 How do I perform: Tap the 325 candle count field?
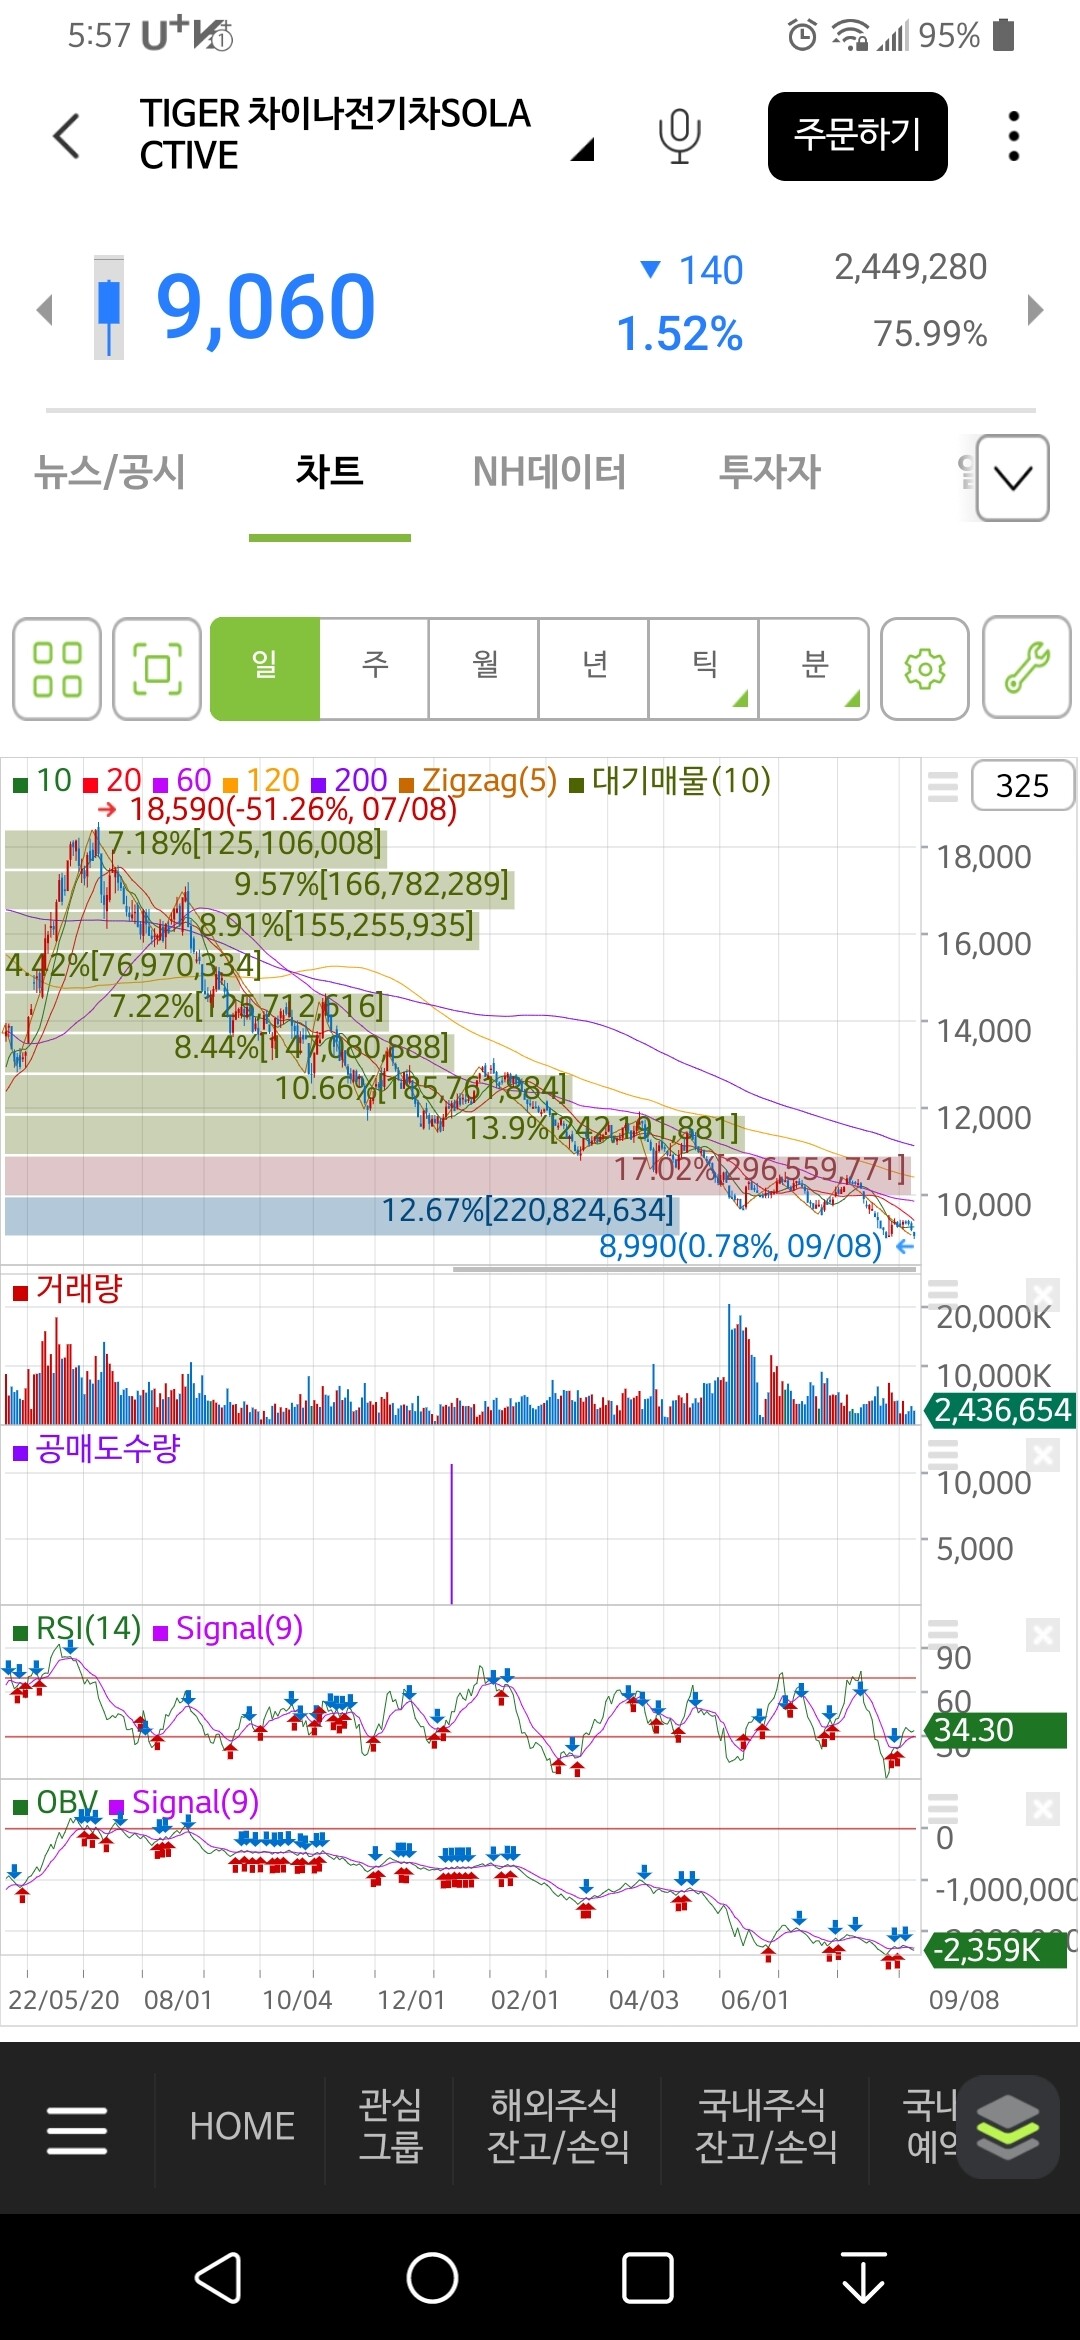tap(1022, 786)
